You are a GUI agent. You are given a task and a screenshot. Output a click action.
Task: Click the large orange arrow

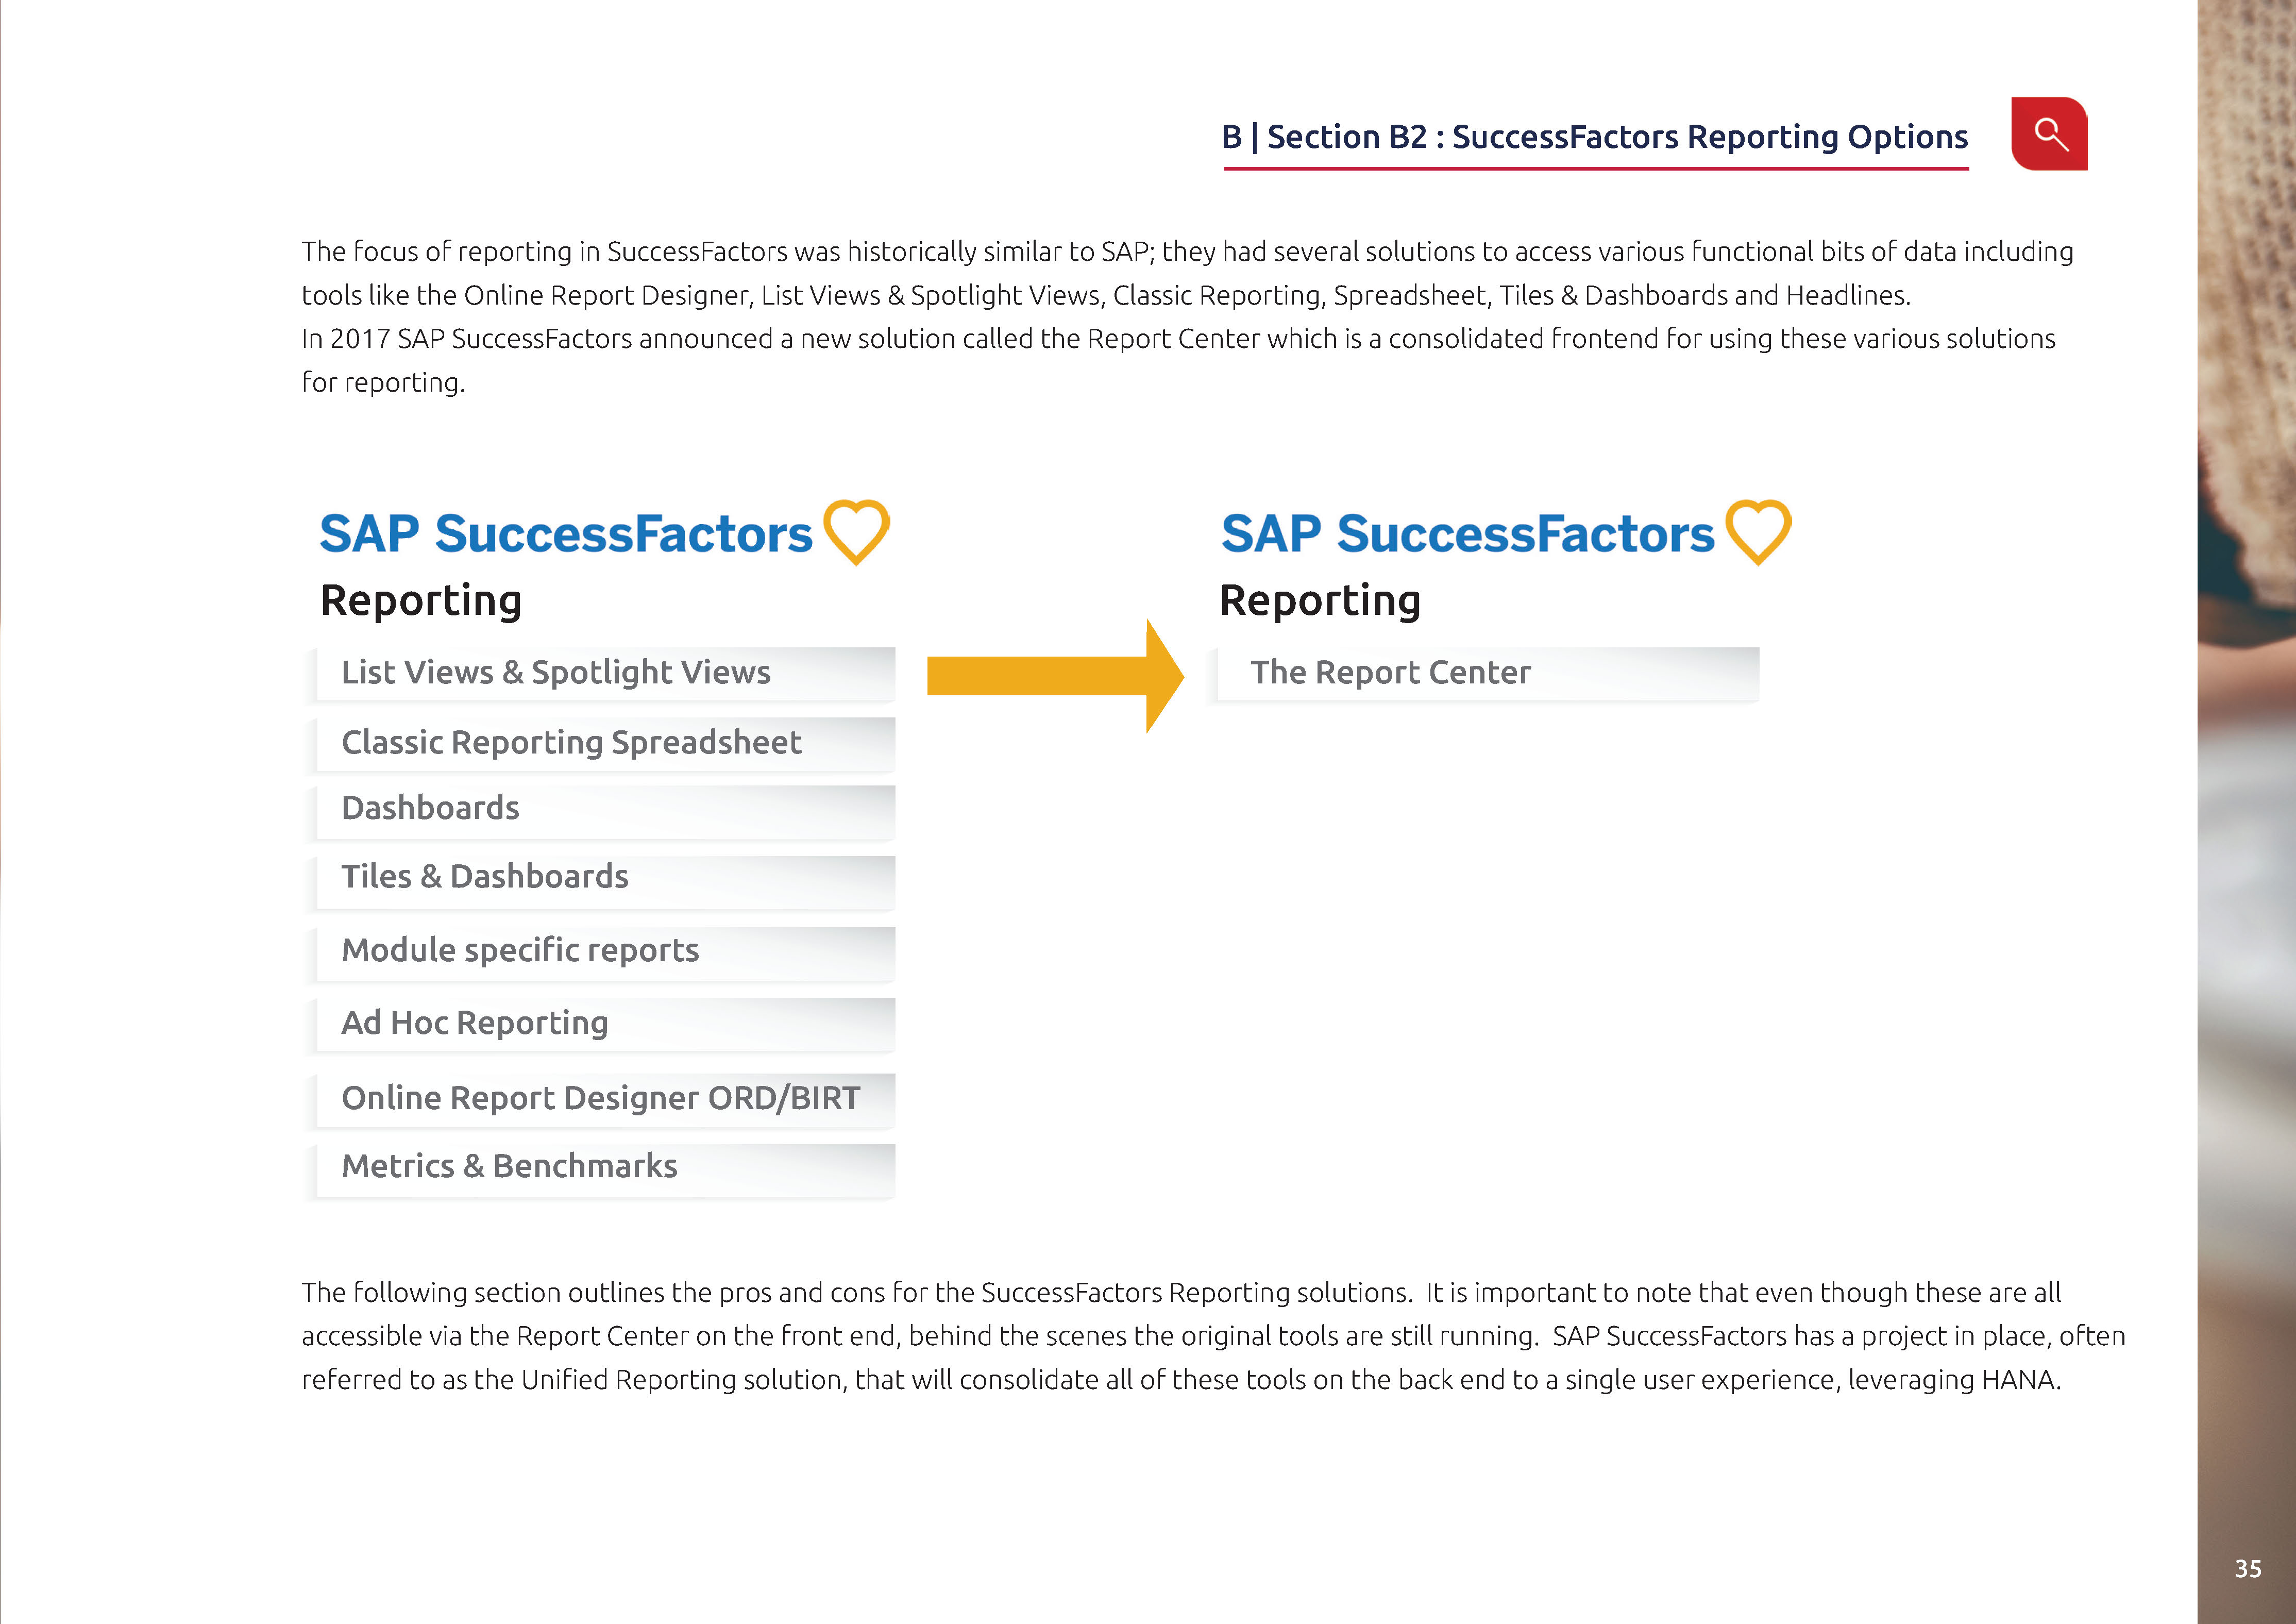1055,676
